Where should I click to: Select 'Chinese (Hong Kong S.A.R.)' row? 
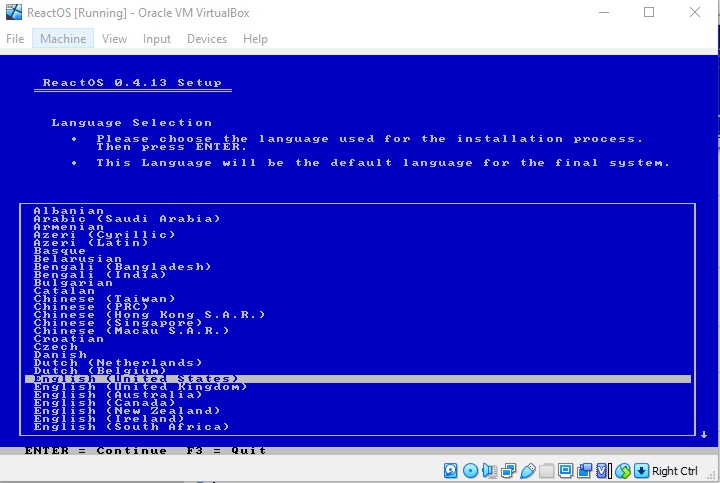(x=358, y=315)
